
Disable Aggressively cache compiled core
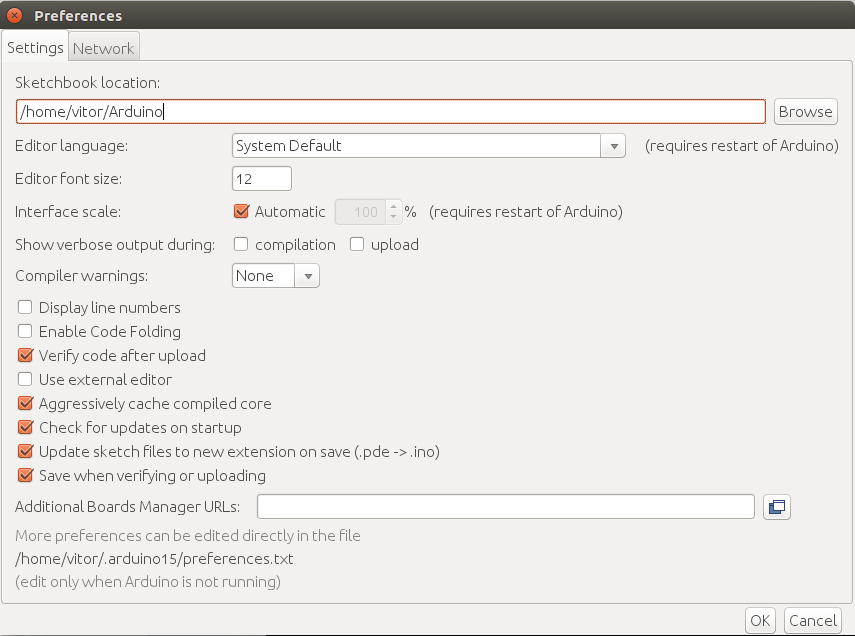point(26,404)
